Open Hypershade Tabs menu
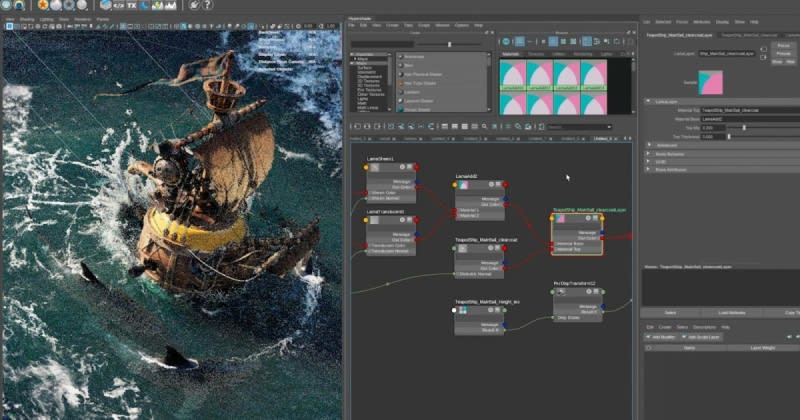Image resolution: width=800 pixels, height=420 pixels. (x=409, y=25)
